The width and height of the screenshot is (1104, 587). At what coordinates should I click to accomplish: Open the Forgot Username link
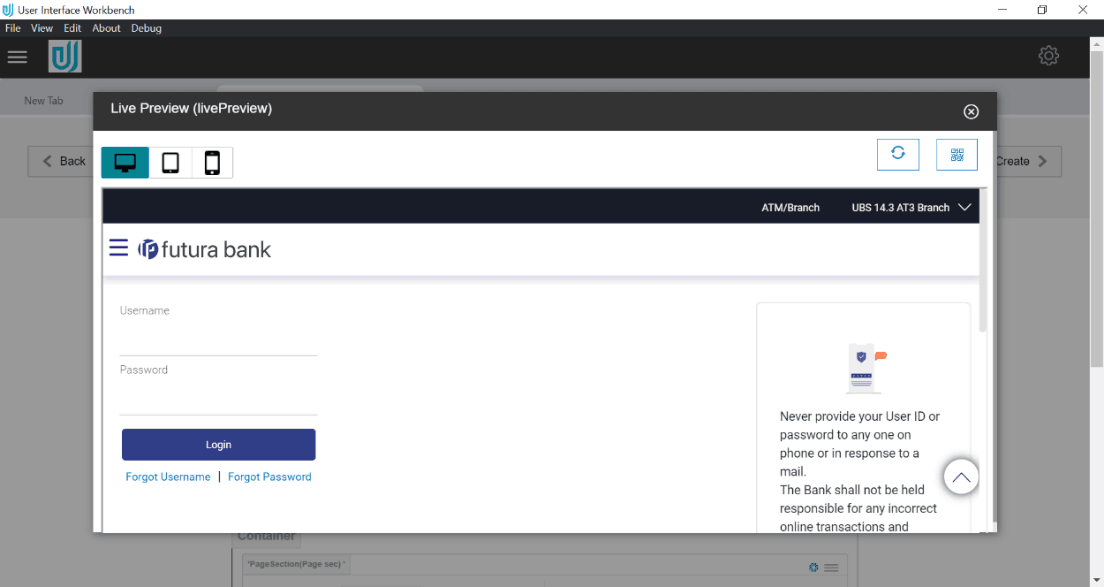167,477
